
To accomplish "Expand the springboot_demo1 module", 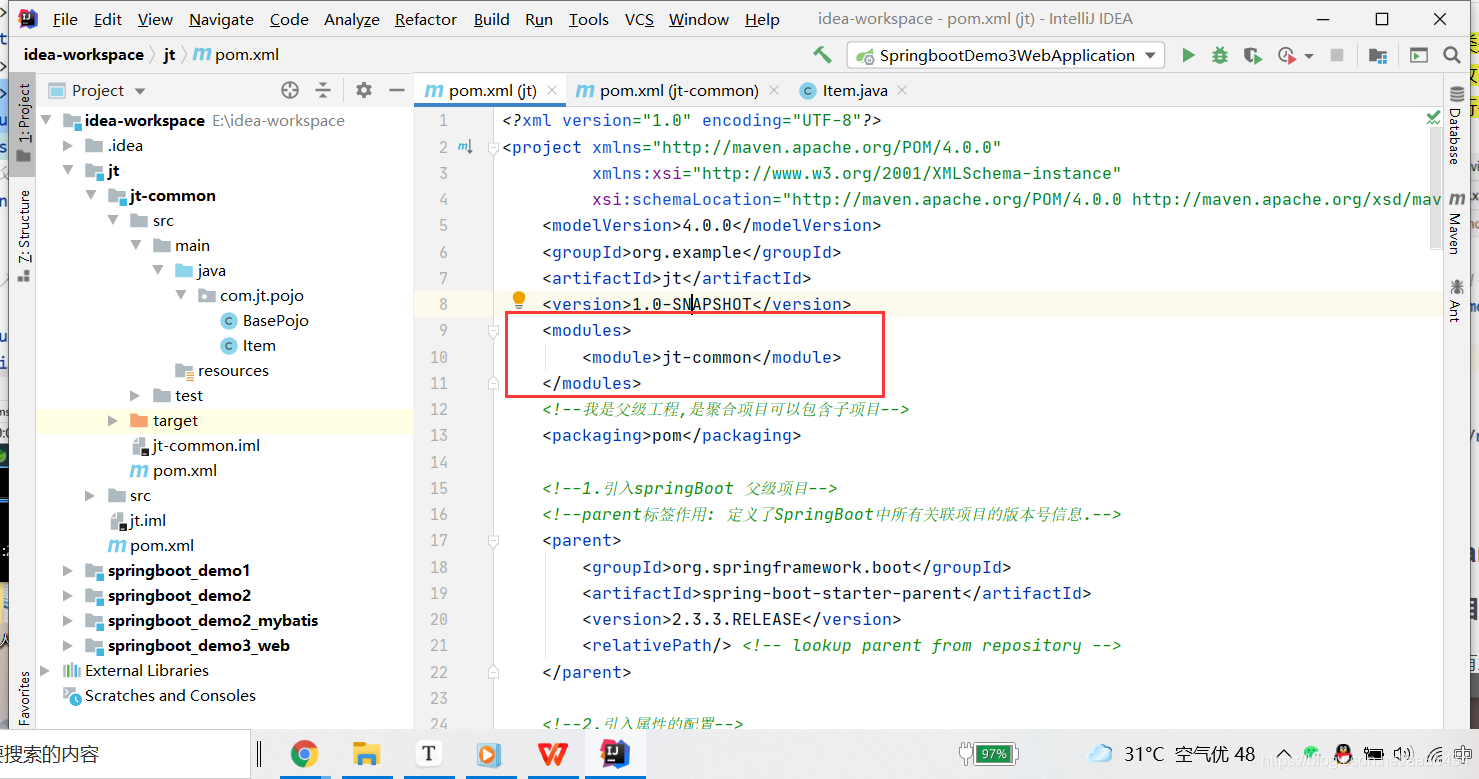I will [x=68, y=571].
